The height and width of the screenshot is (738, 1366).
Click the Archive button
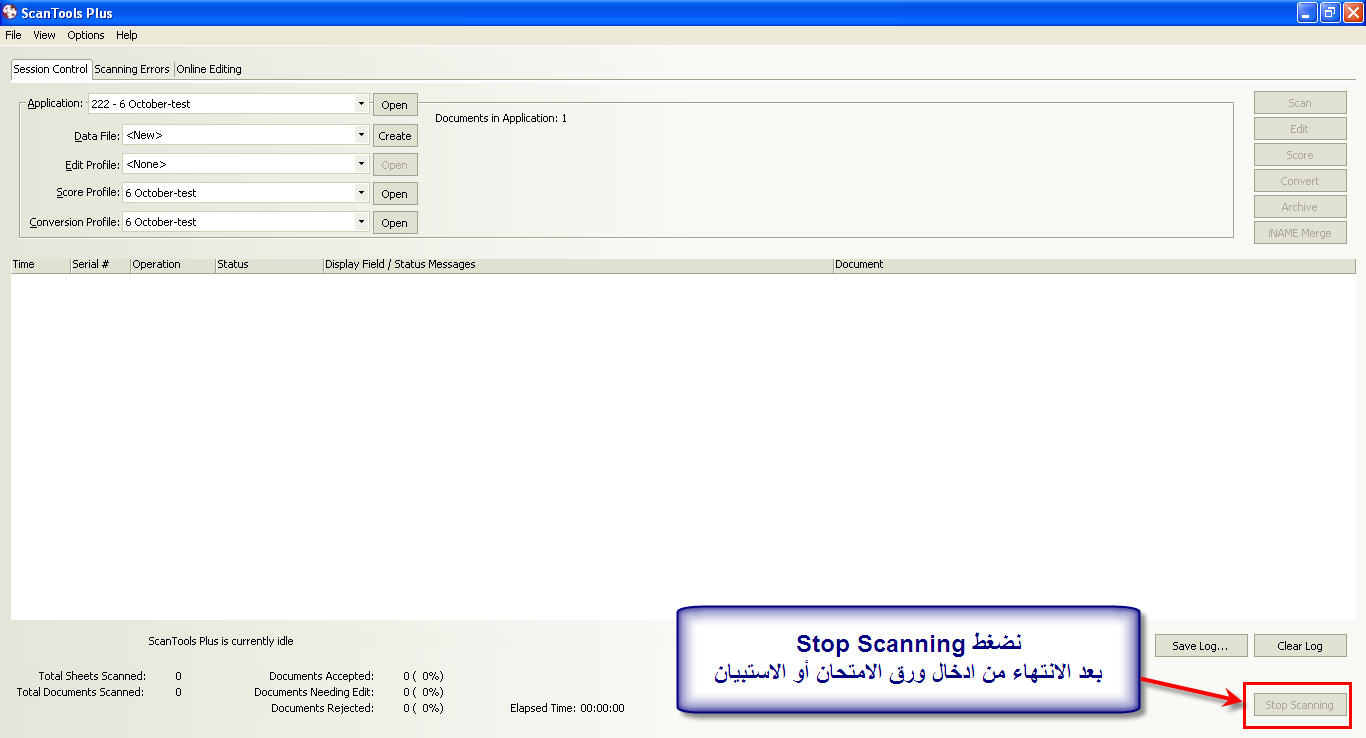click(1300, 207)
